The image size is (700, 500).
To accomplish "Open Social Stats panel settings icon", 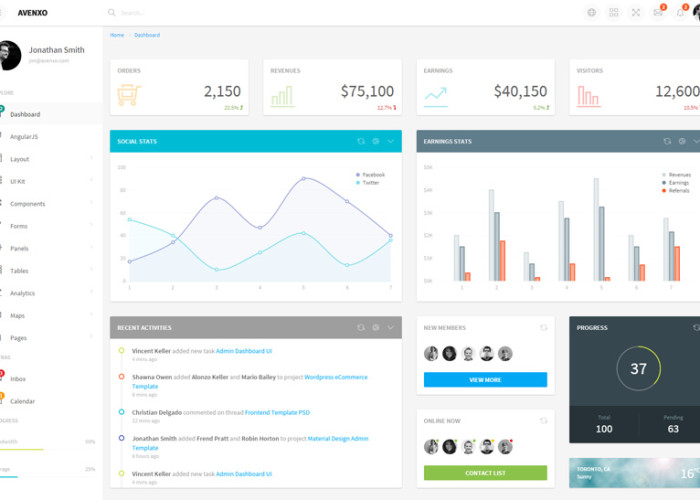I will click(x=376, y=141).
